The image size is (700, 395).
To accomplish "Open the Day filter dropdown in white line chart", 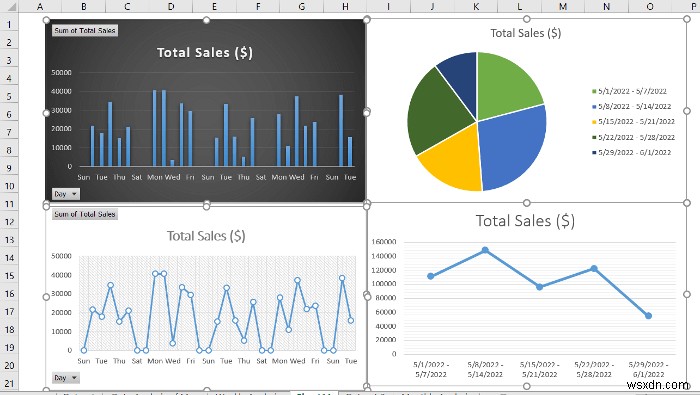I will (x=66, y=378).
